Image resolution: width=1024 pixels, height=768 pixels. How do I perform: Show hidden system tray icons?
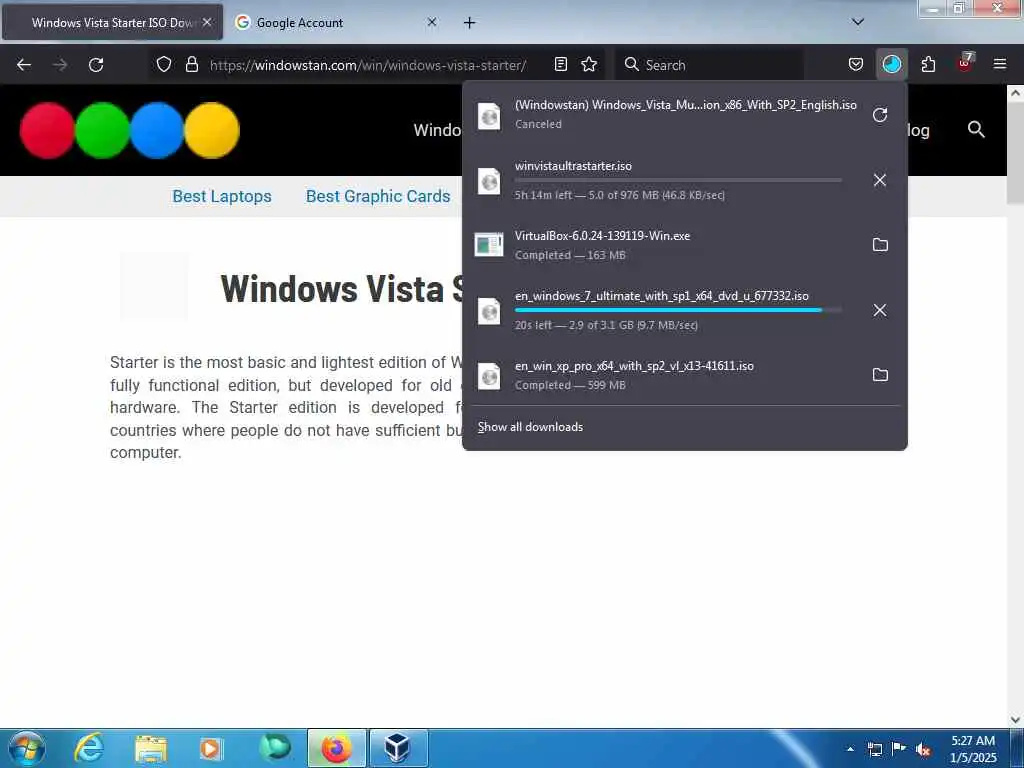coord(850,749)
